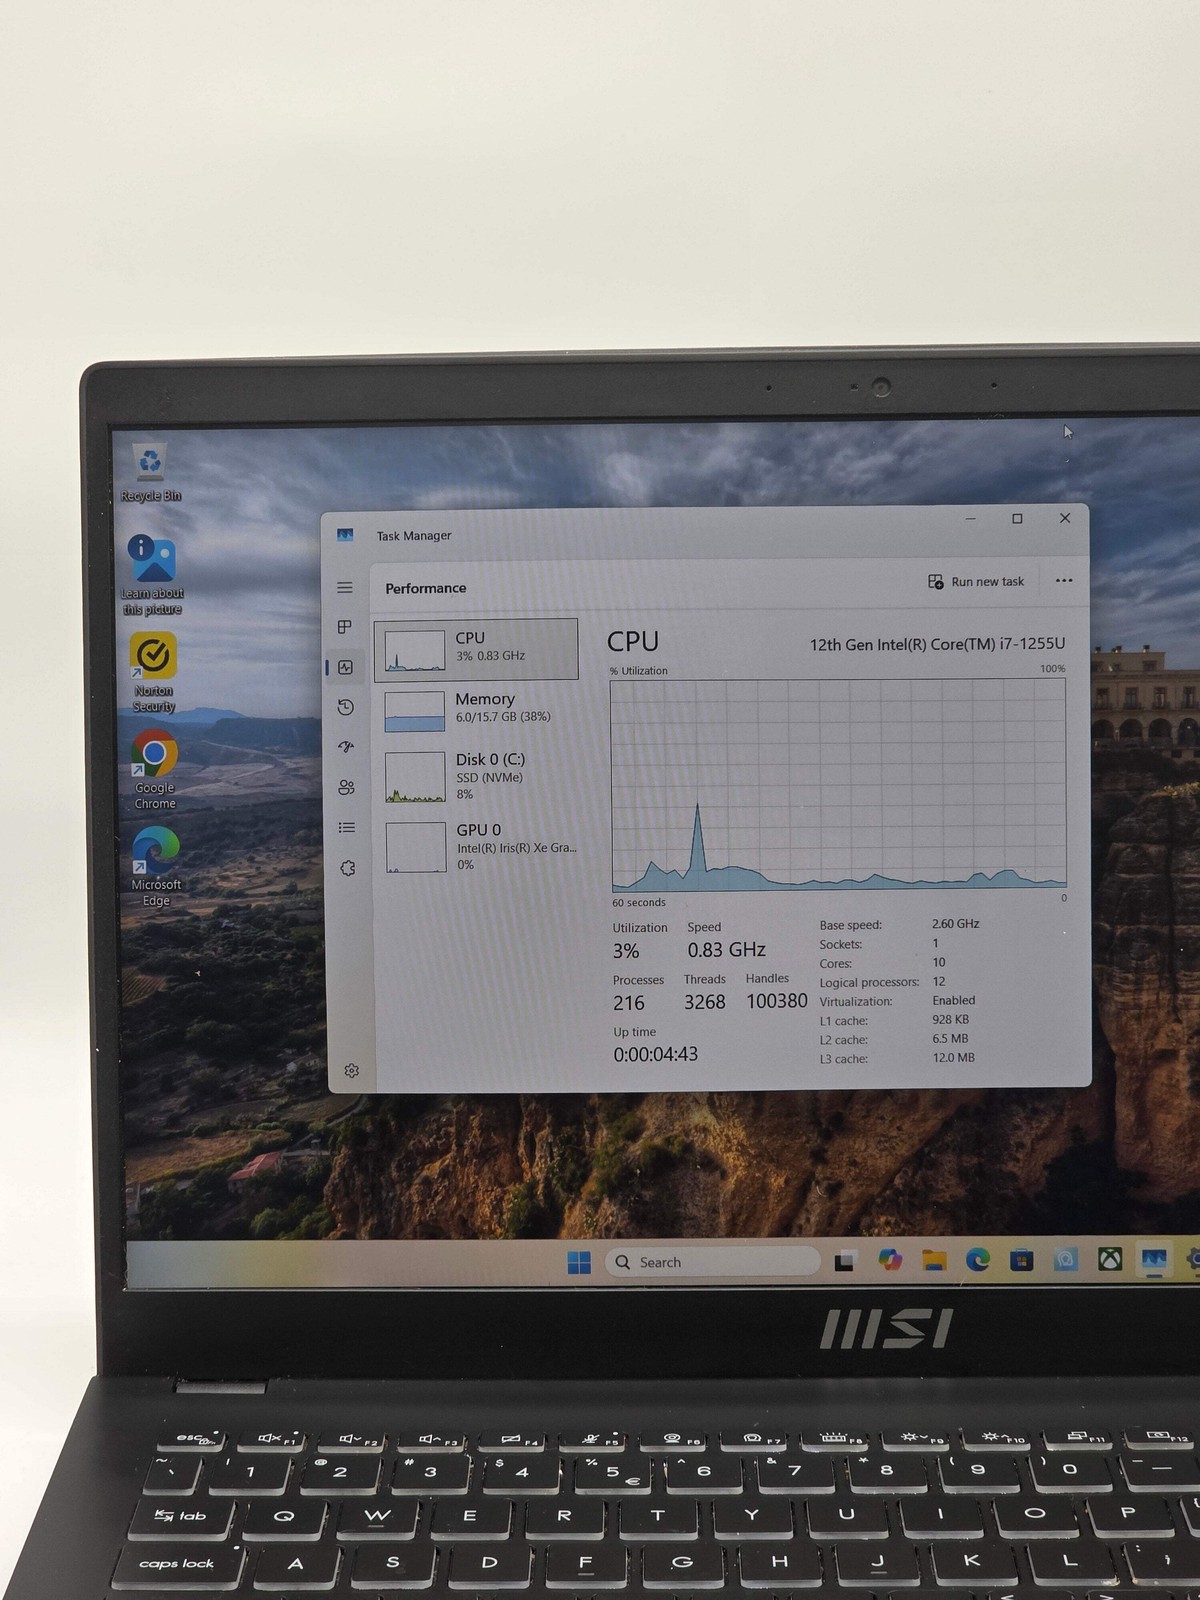Click the 0.83 GHz speed value
Image resolution: width=1200 pixels, height=1600 pixels.
click(726, 950)
